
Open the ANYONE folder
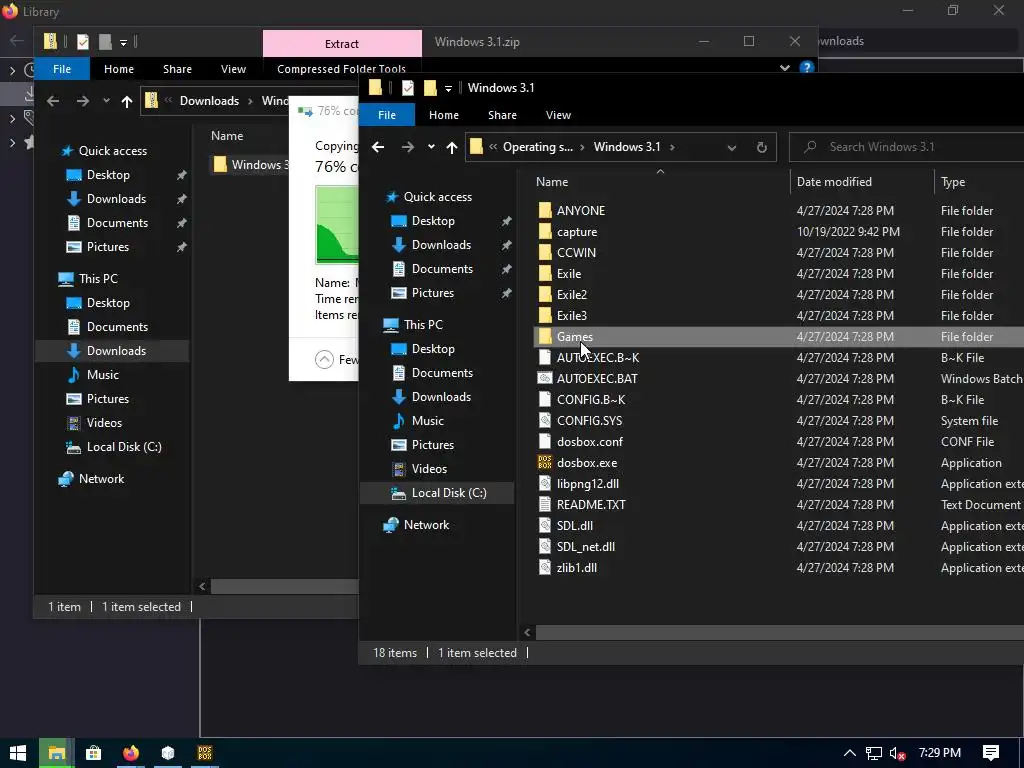point(581,211)
